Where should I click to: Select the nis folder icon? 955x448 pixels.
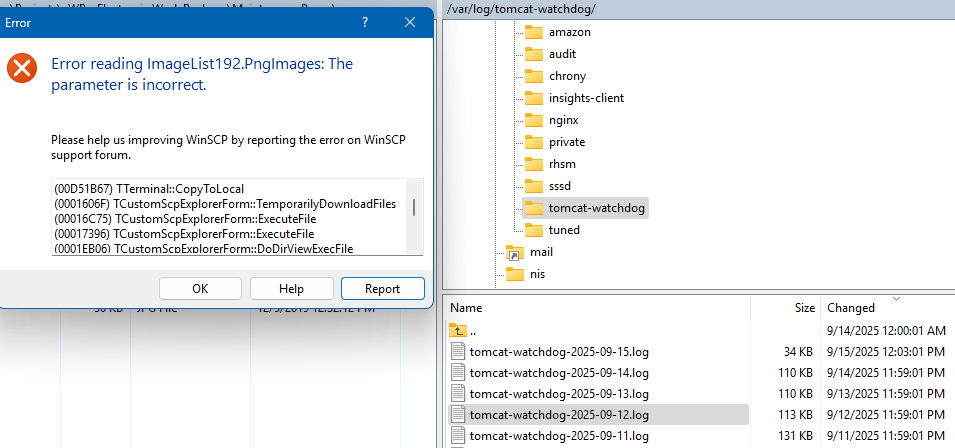pyautogui.click(x=514, y=274)
